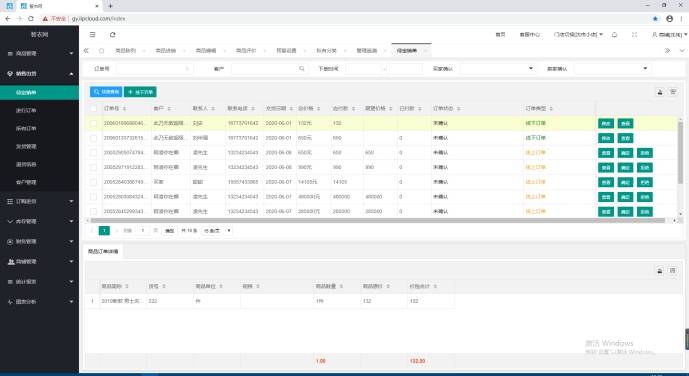Click the third action button in the 14100 row
Viewport: 689px width, 376px height.
coord(645,182)
